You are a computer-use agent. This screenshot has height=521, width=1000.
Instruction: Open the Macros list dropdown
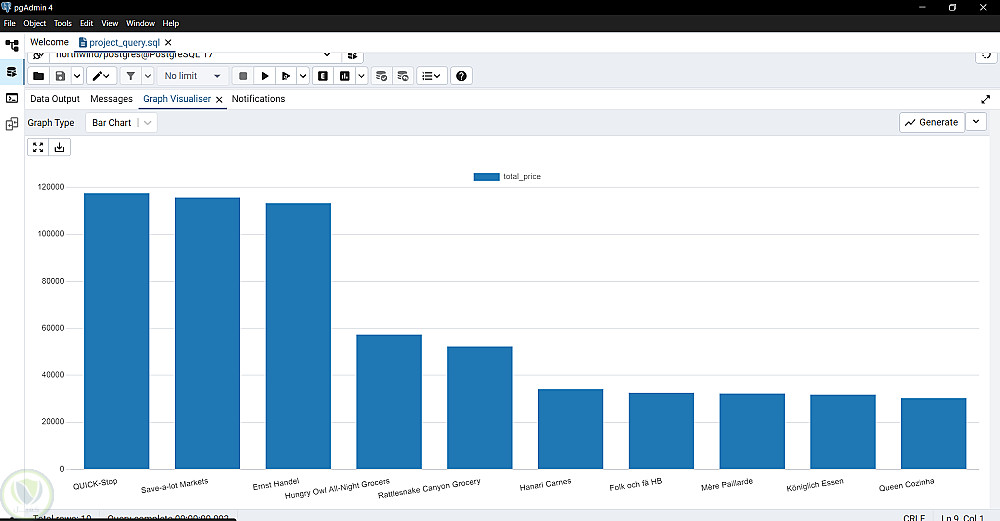pyautogui.click(x=432, y=76)
